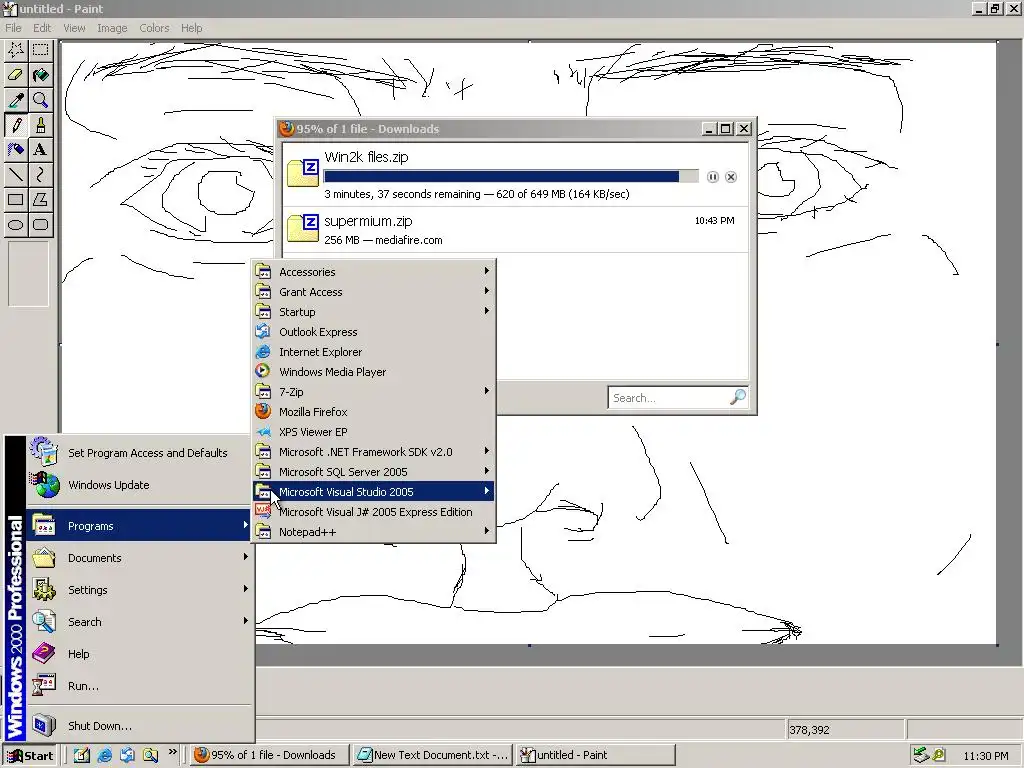
Task: Select the Brush tool in Paint
Action: point(40,125)
